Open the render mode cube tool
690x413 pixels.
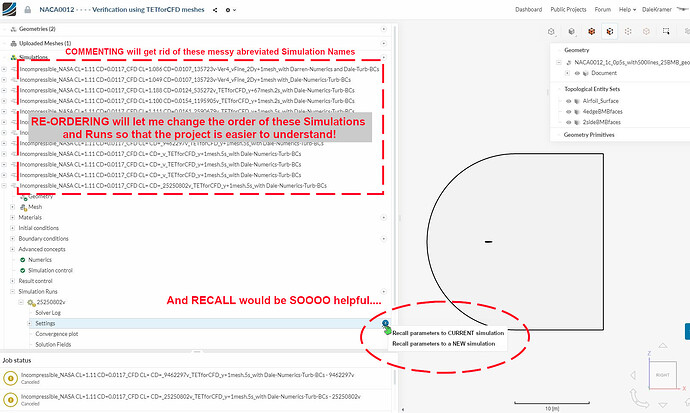[572, 31]
